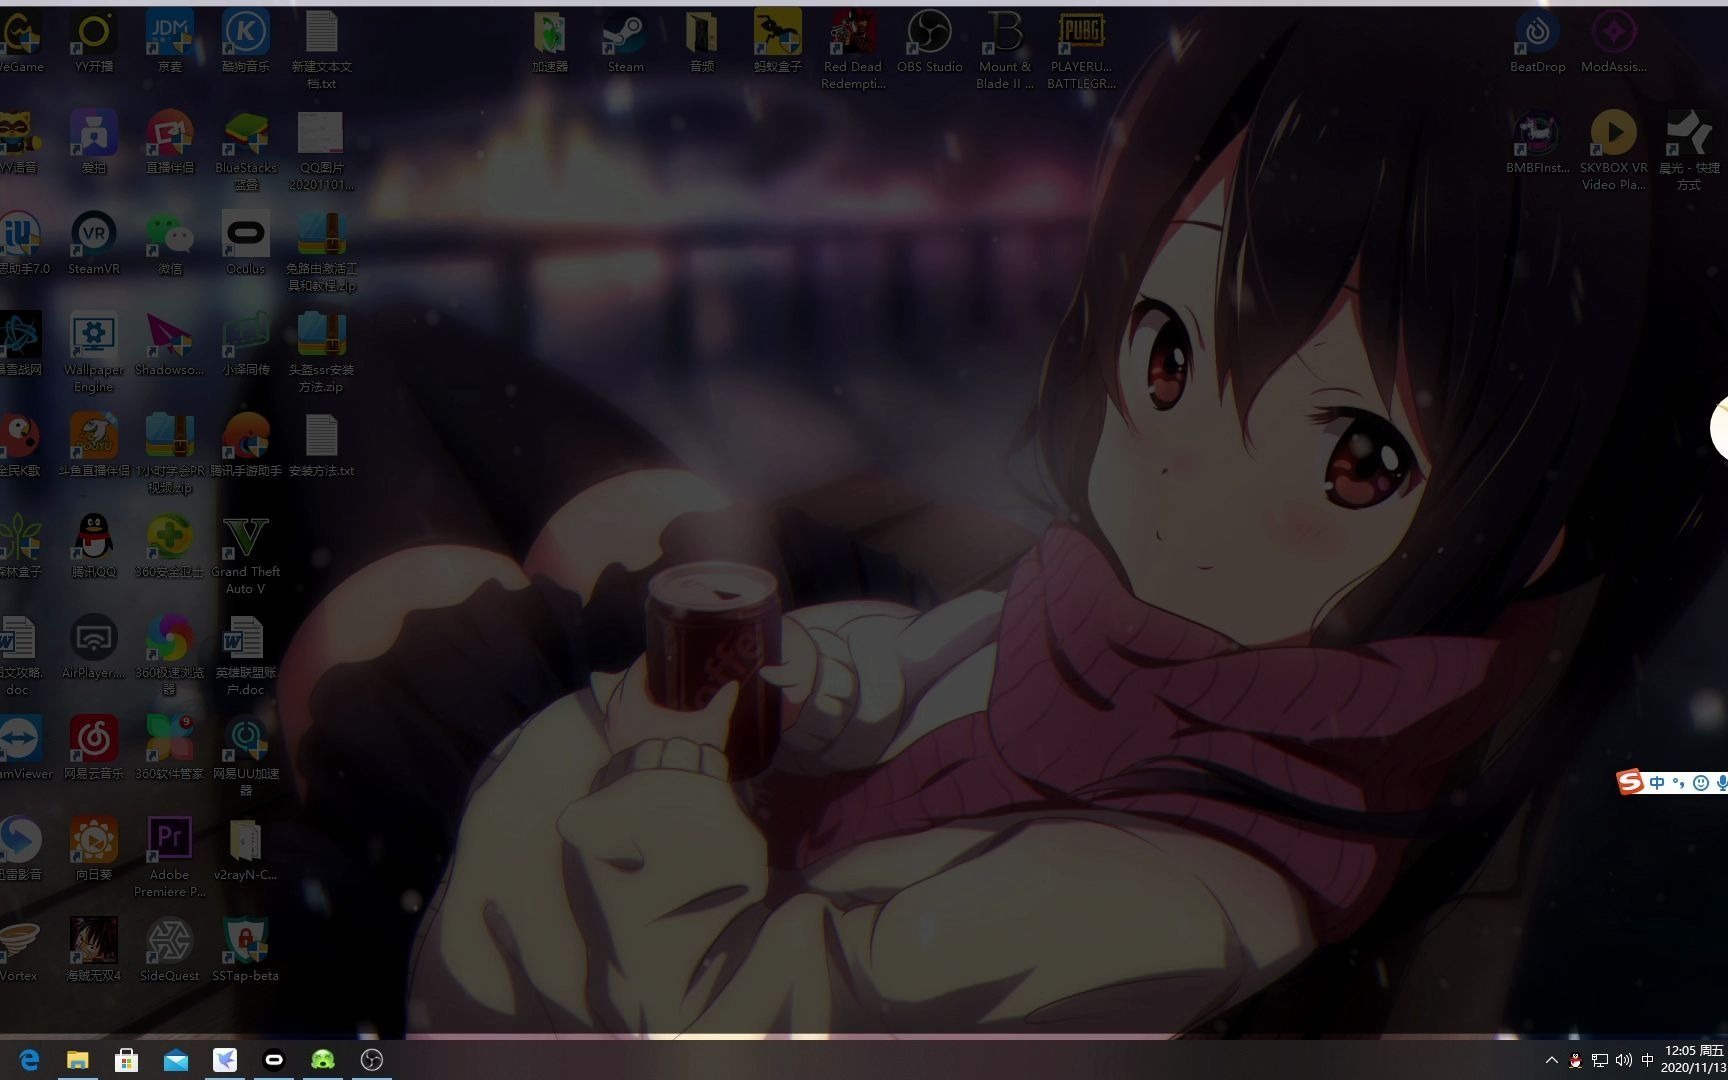Open the Shadowsocks desktop icon
This screenshot has height=1080, width=1728.
coord(170,345)
